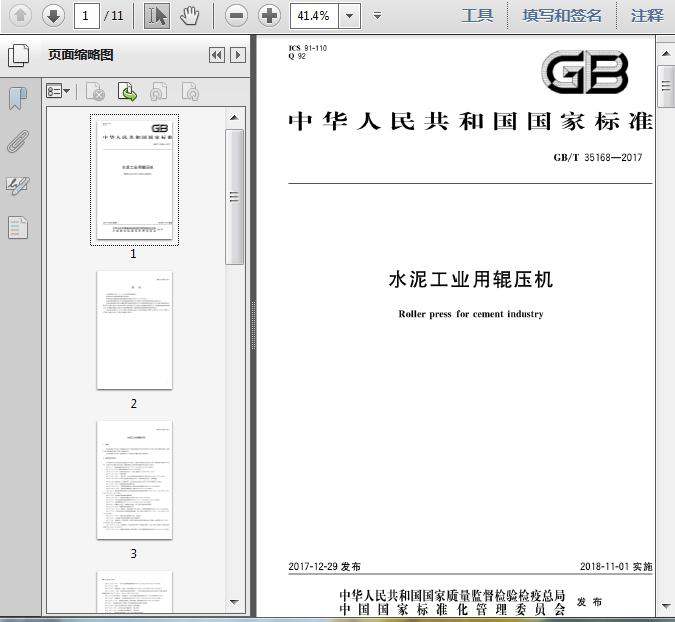Select the page 2 thumbnail

coord(134,330)
